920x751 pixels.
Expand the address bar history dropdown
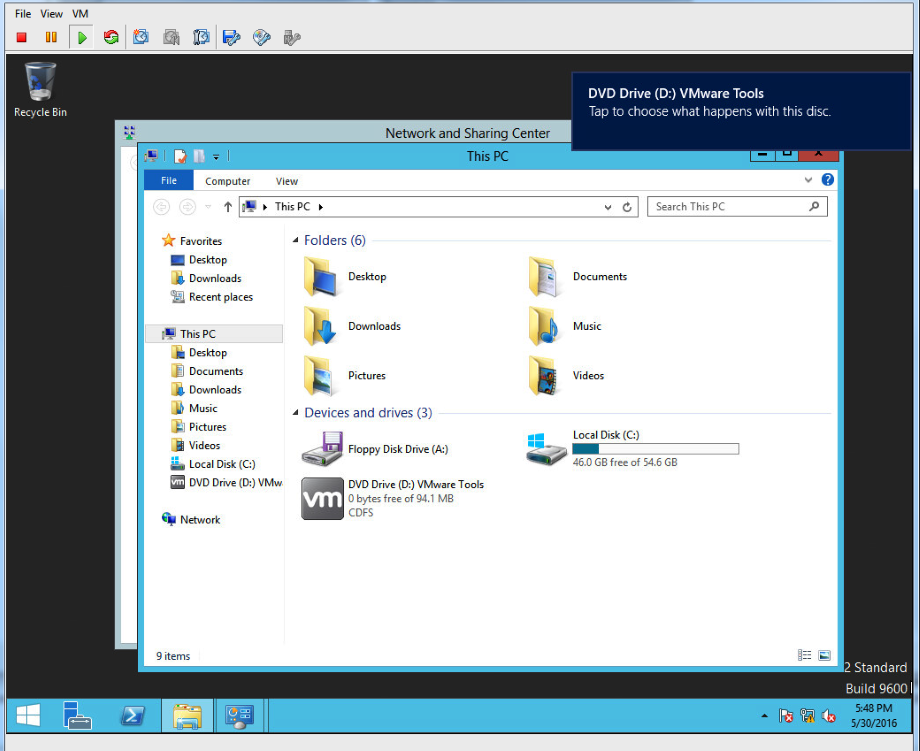tap(608, 207)
